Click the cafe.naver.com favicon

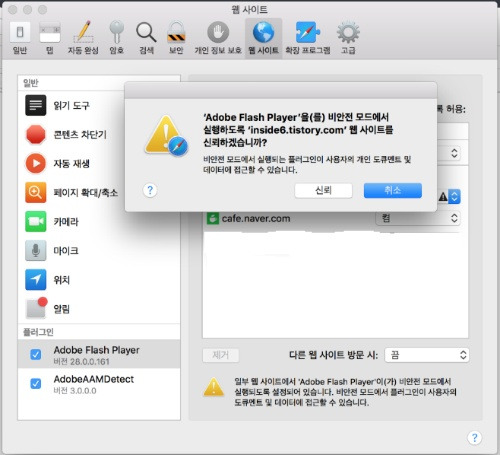(213, 219)
